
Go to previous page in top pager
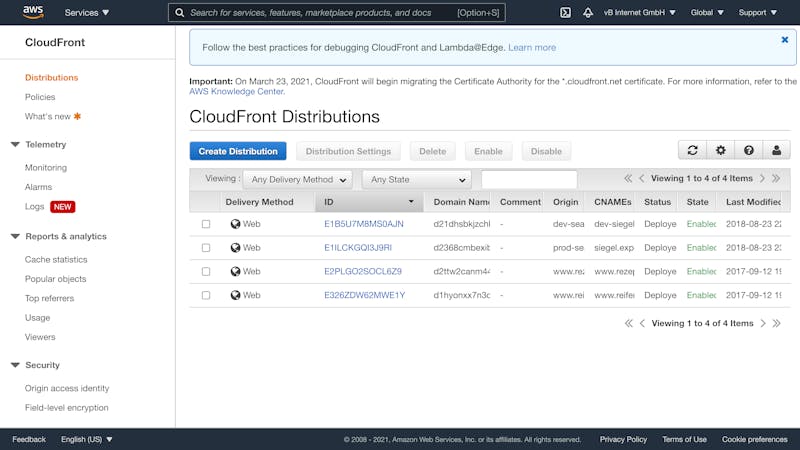click(641, 179)
